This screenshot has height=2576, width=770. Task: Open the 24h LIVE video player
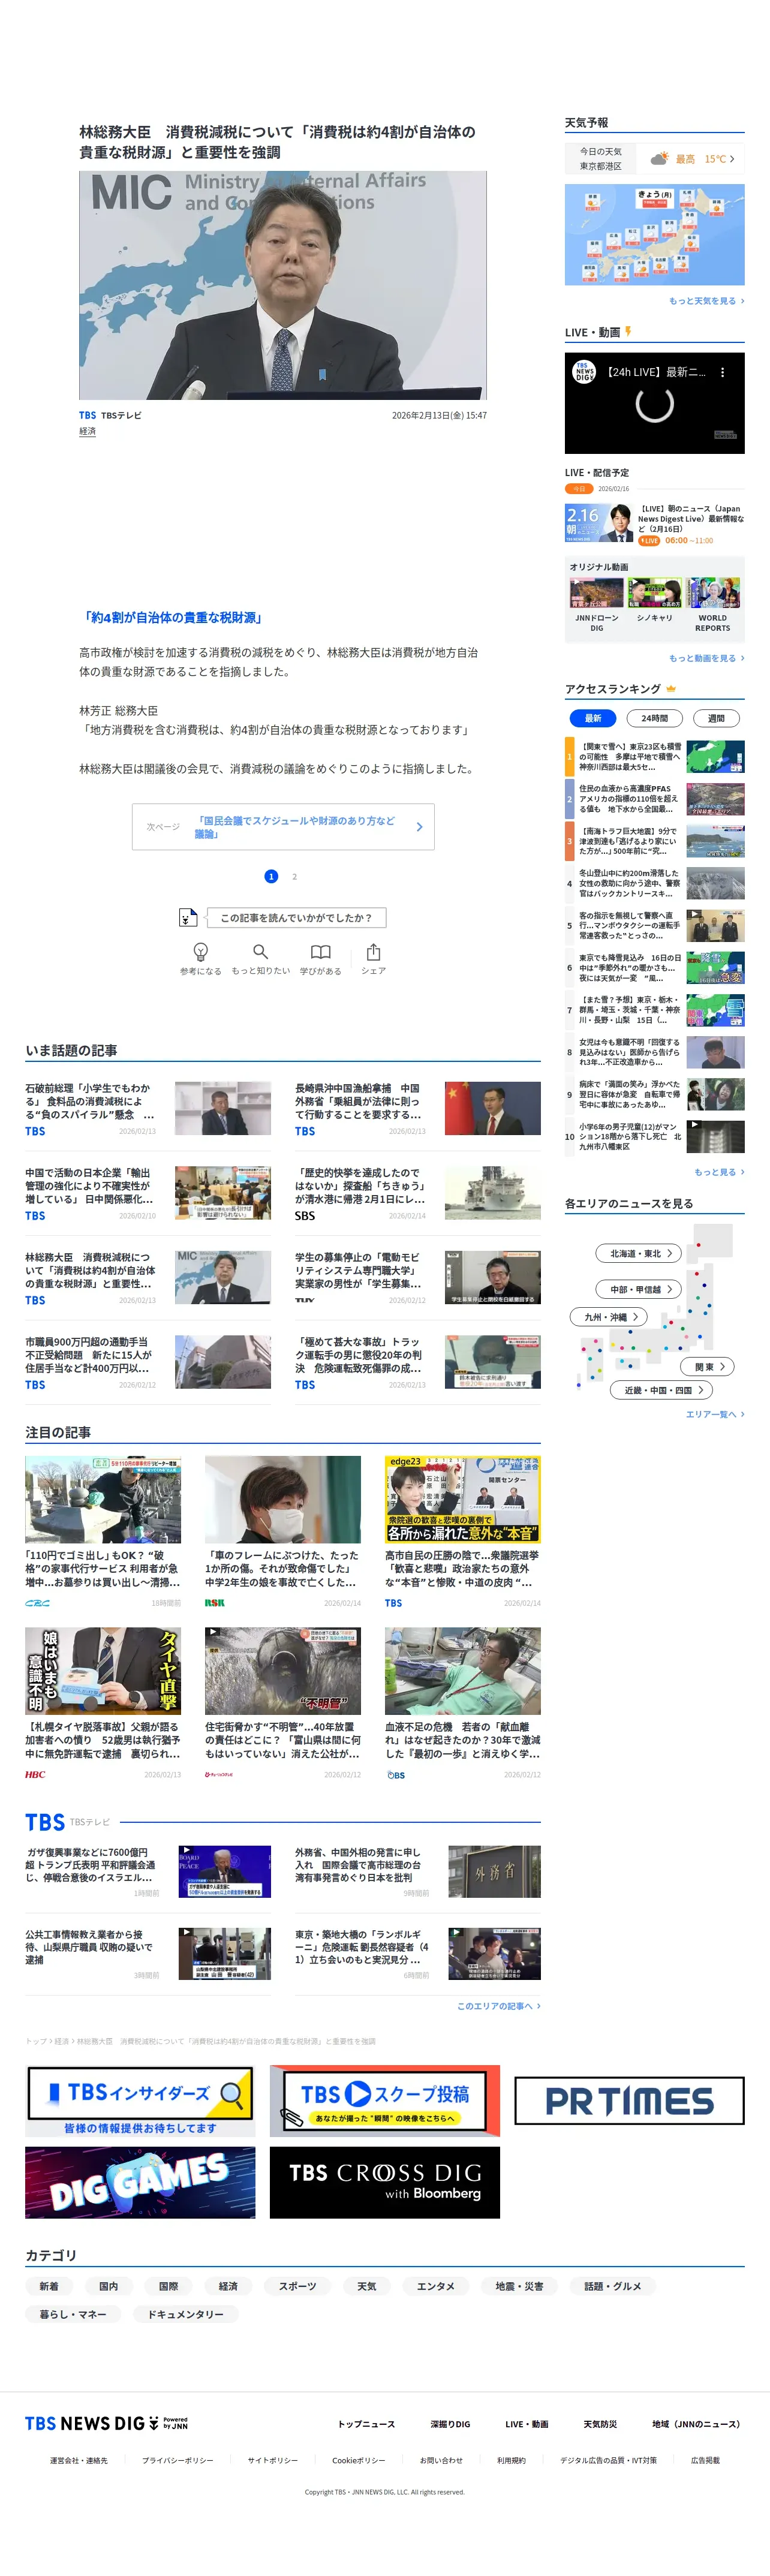click(x=654, y=403)
